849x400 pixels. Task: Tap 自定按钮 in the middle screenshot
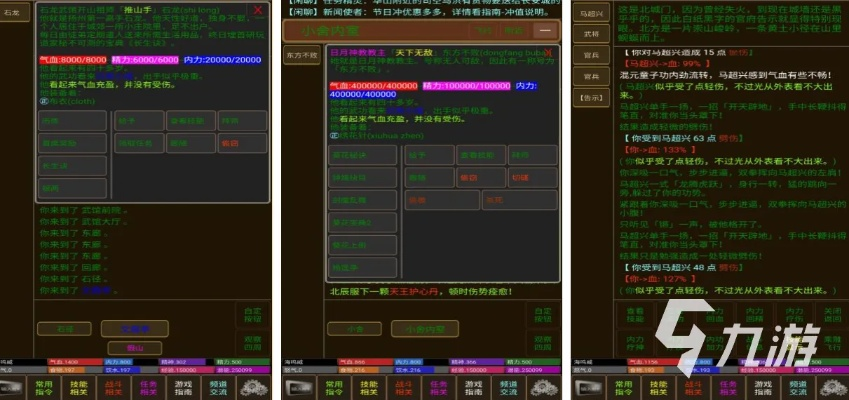pyautogui.click(x=543, y=316)
